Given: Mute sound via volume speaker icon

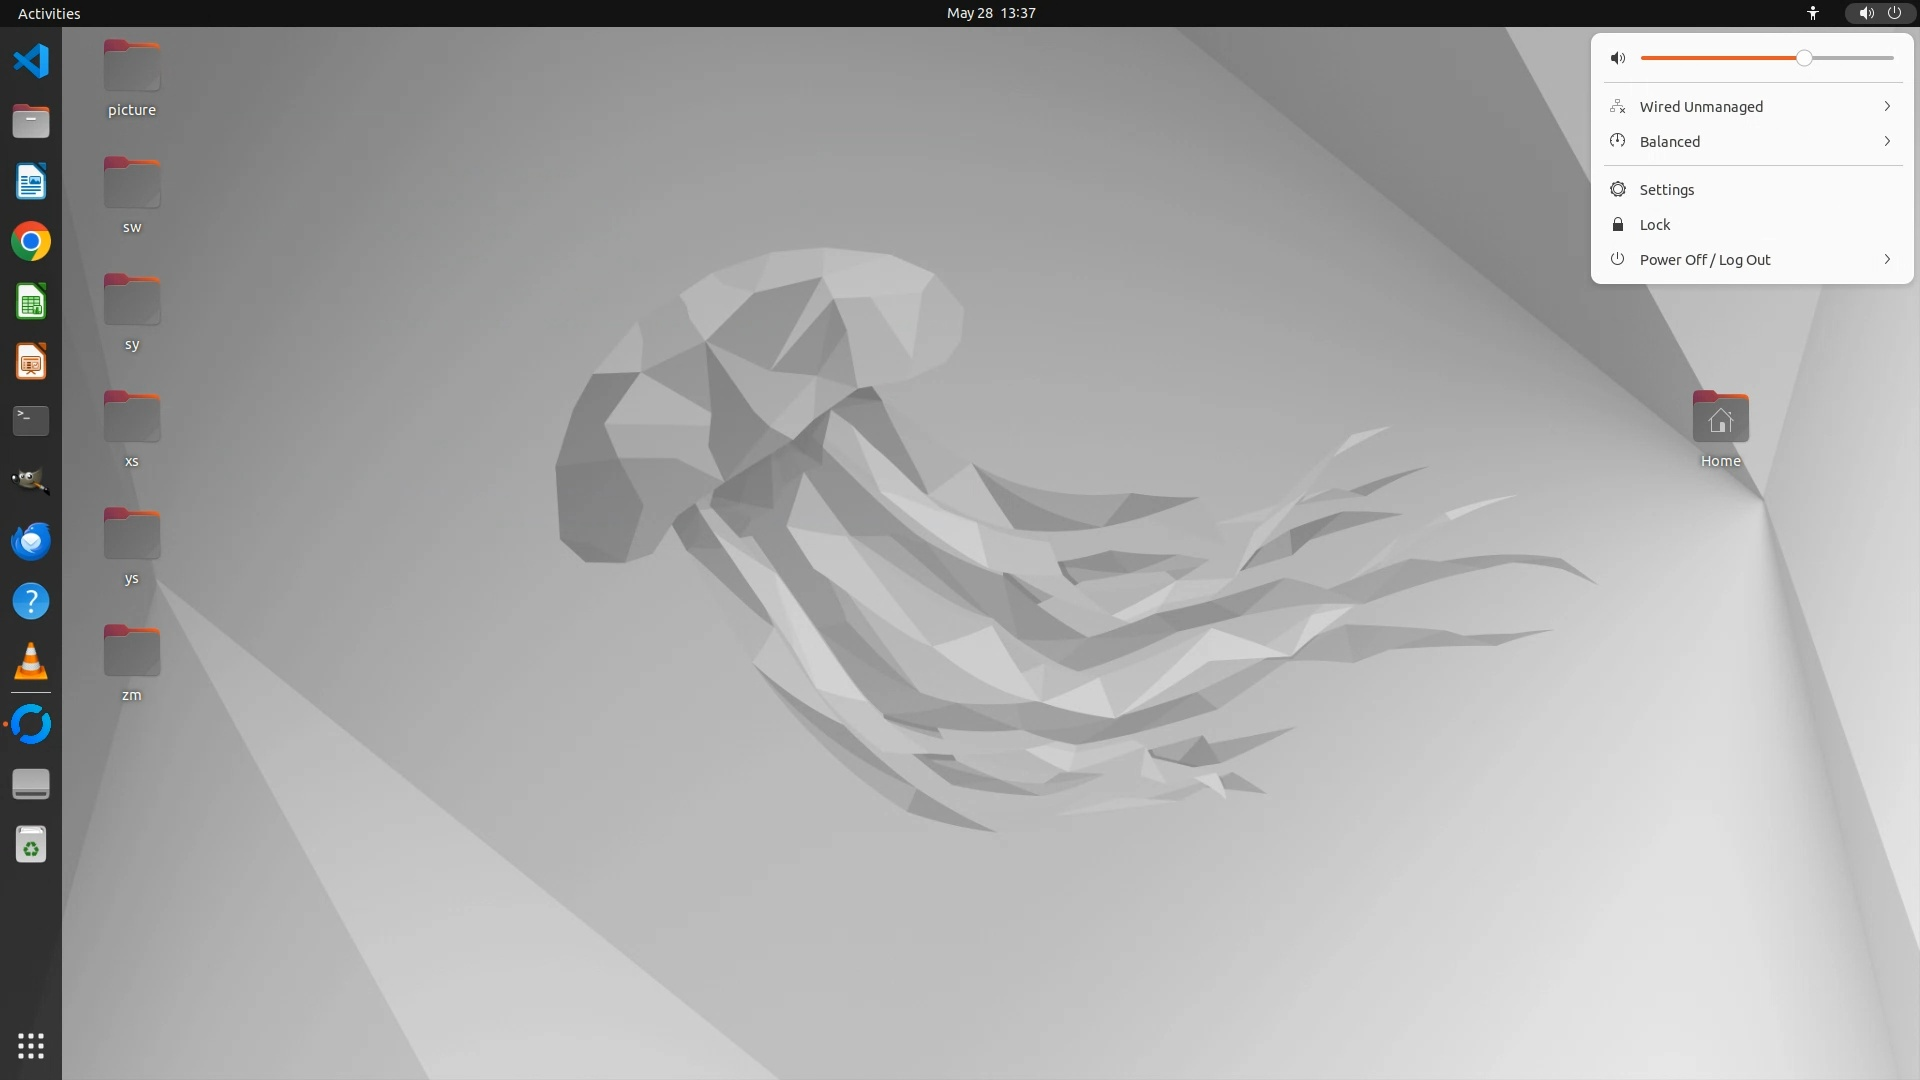Looking at the screenshot, I should (x=1618, y=58).
